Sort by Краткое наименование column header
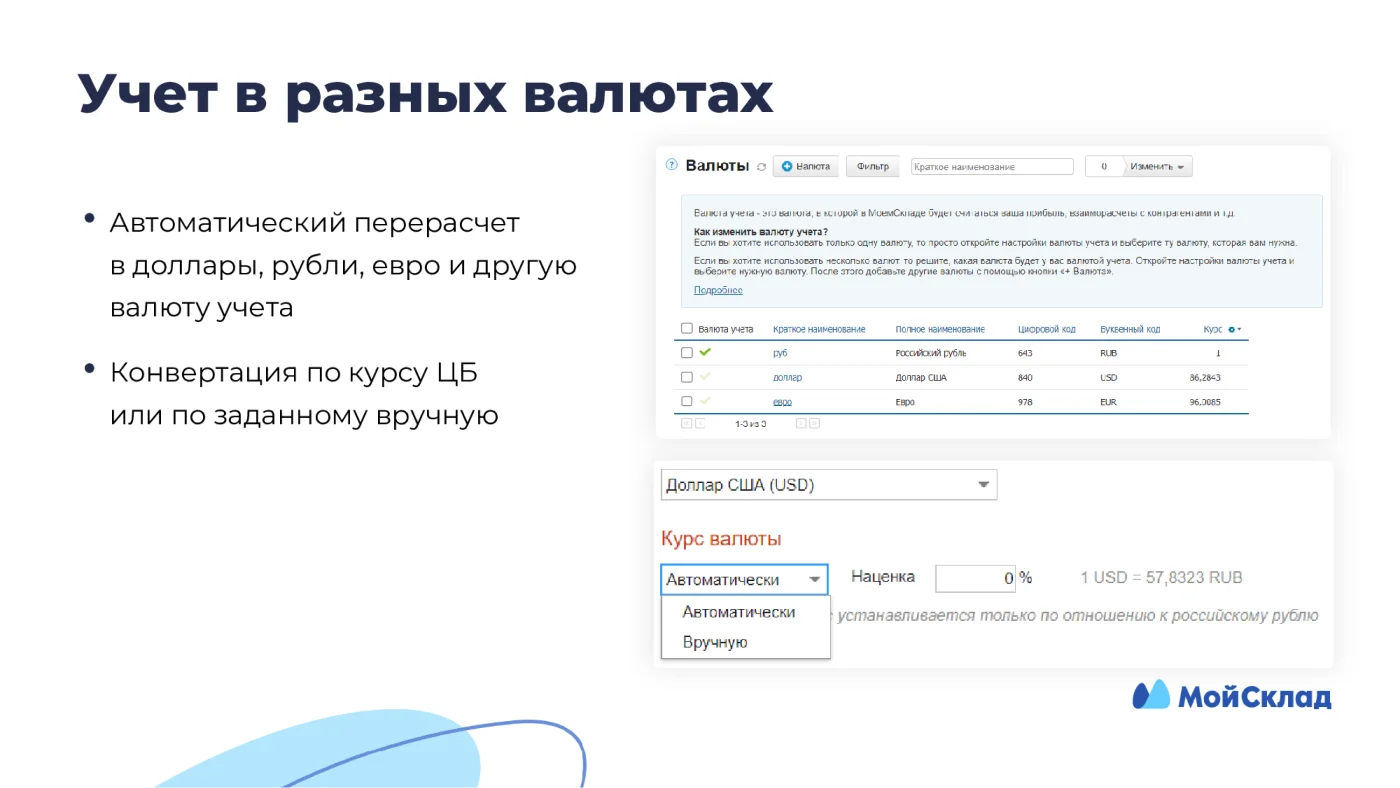1400x788 pixels. (x=819, y=329)
